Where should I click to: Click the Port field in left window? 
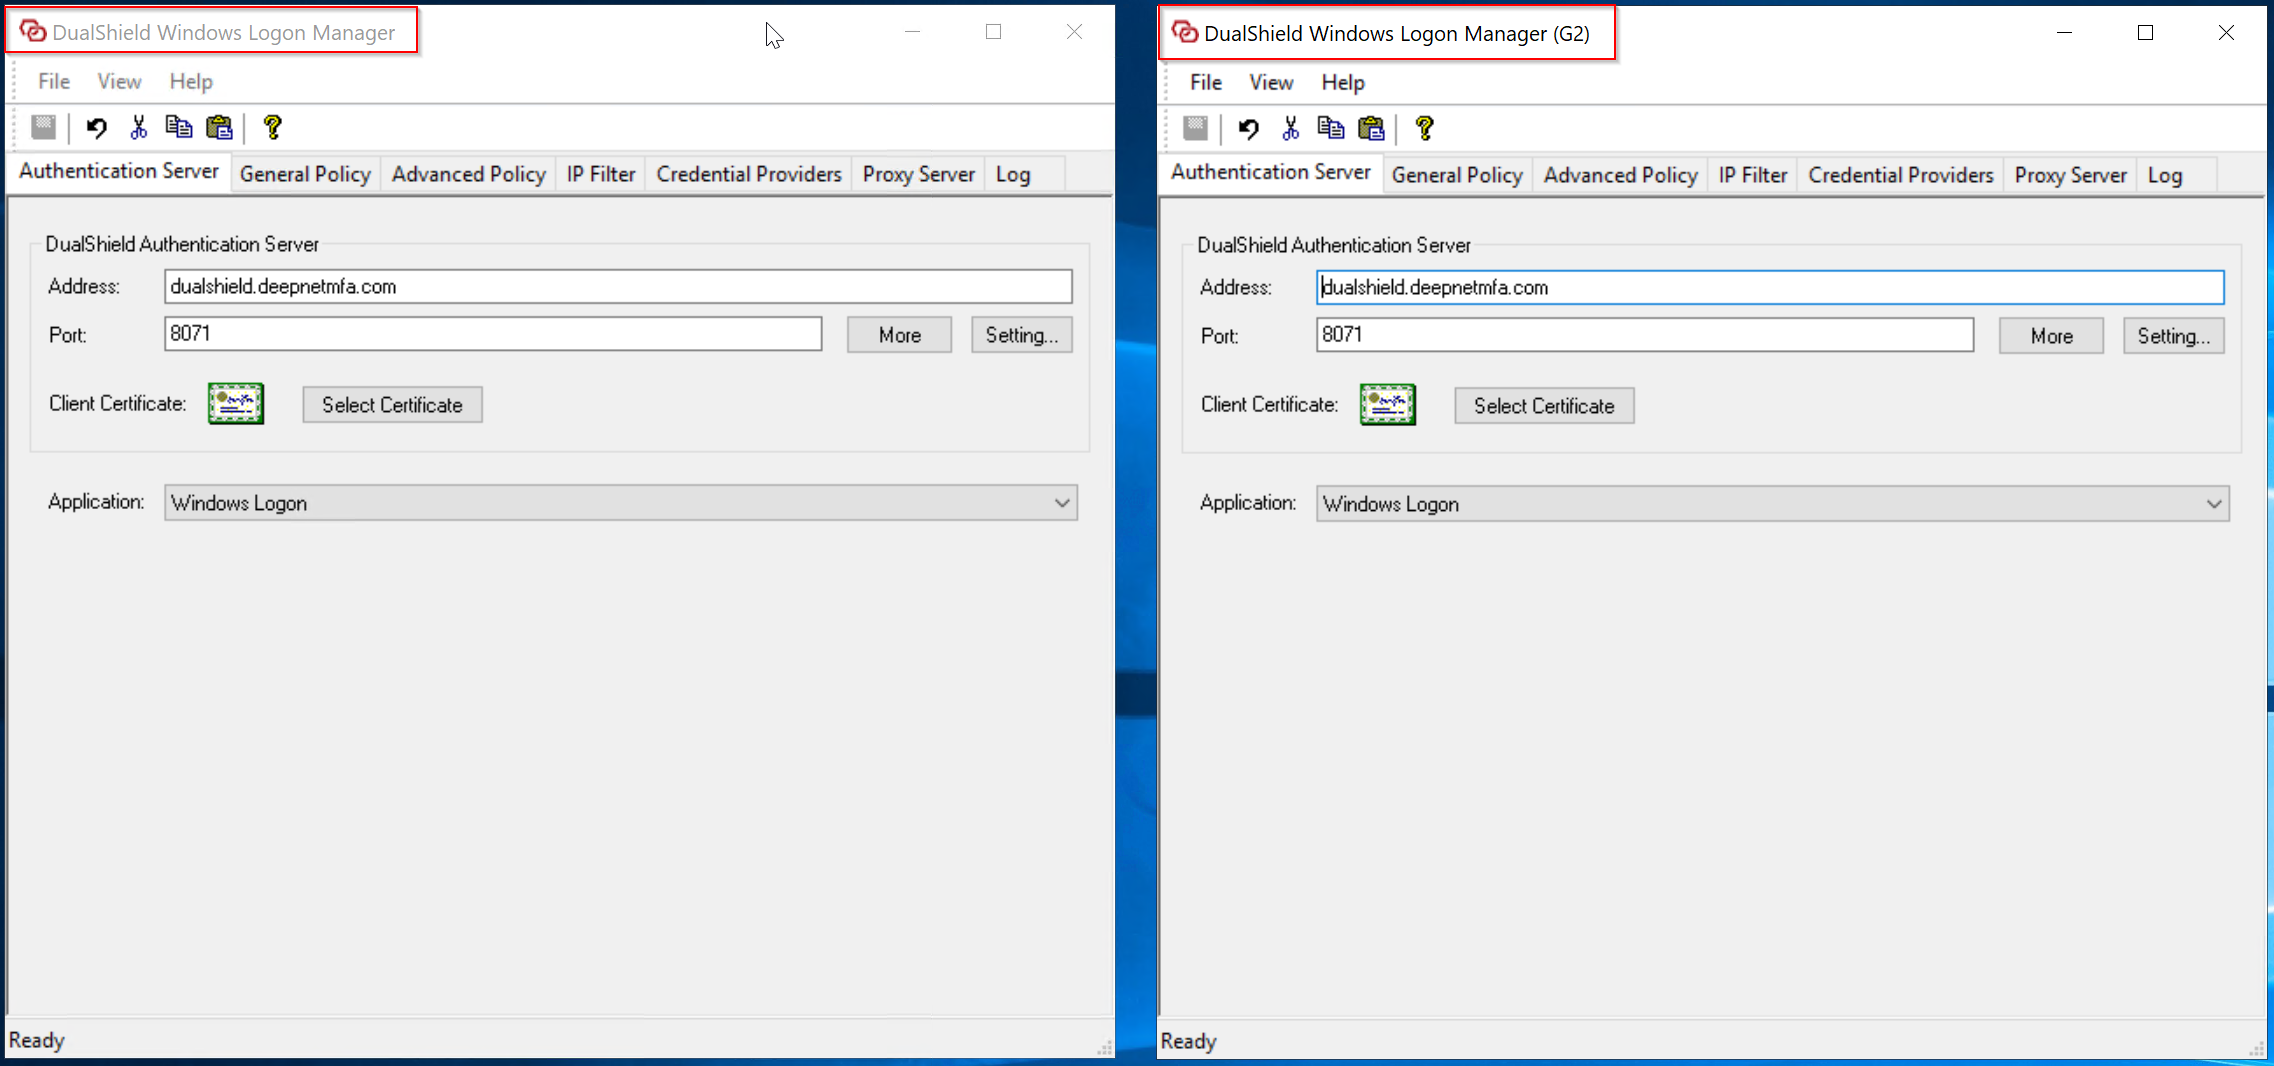point(492,334)
